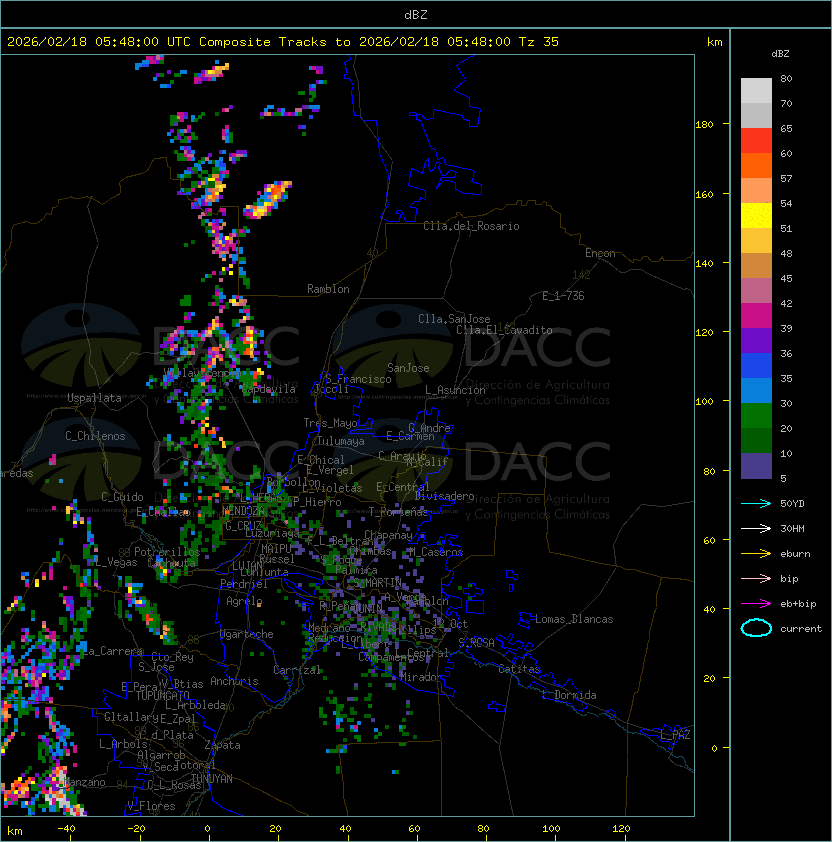
Task: Click the cyan 'current' ellipse legend symbol
Action: coord(756,628)
